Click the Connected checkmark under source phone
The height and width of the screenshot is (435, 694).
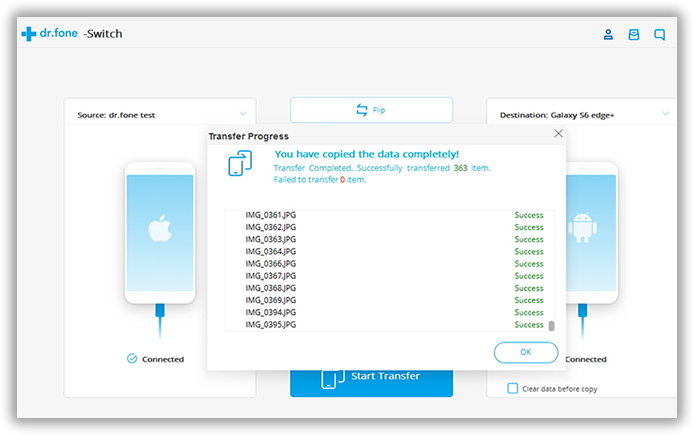(132, 359)
